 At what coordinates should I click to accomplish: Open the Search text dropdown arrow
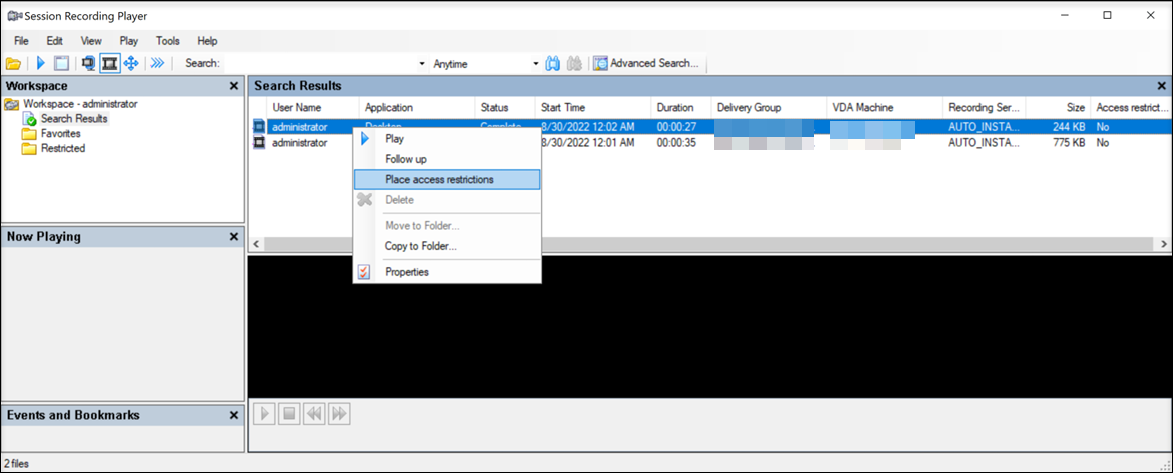(x=422, y=64)
